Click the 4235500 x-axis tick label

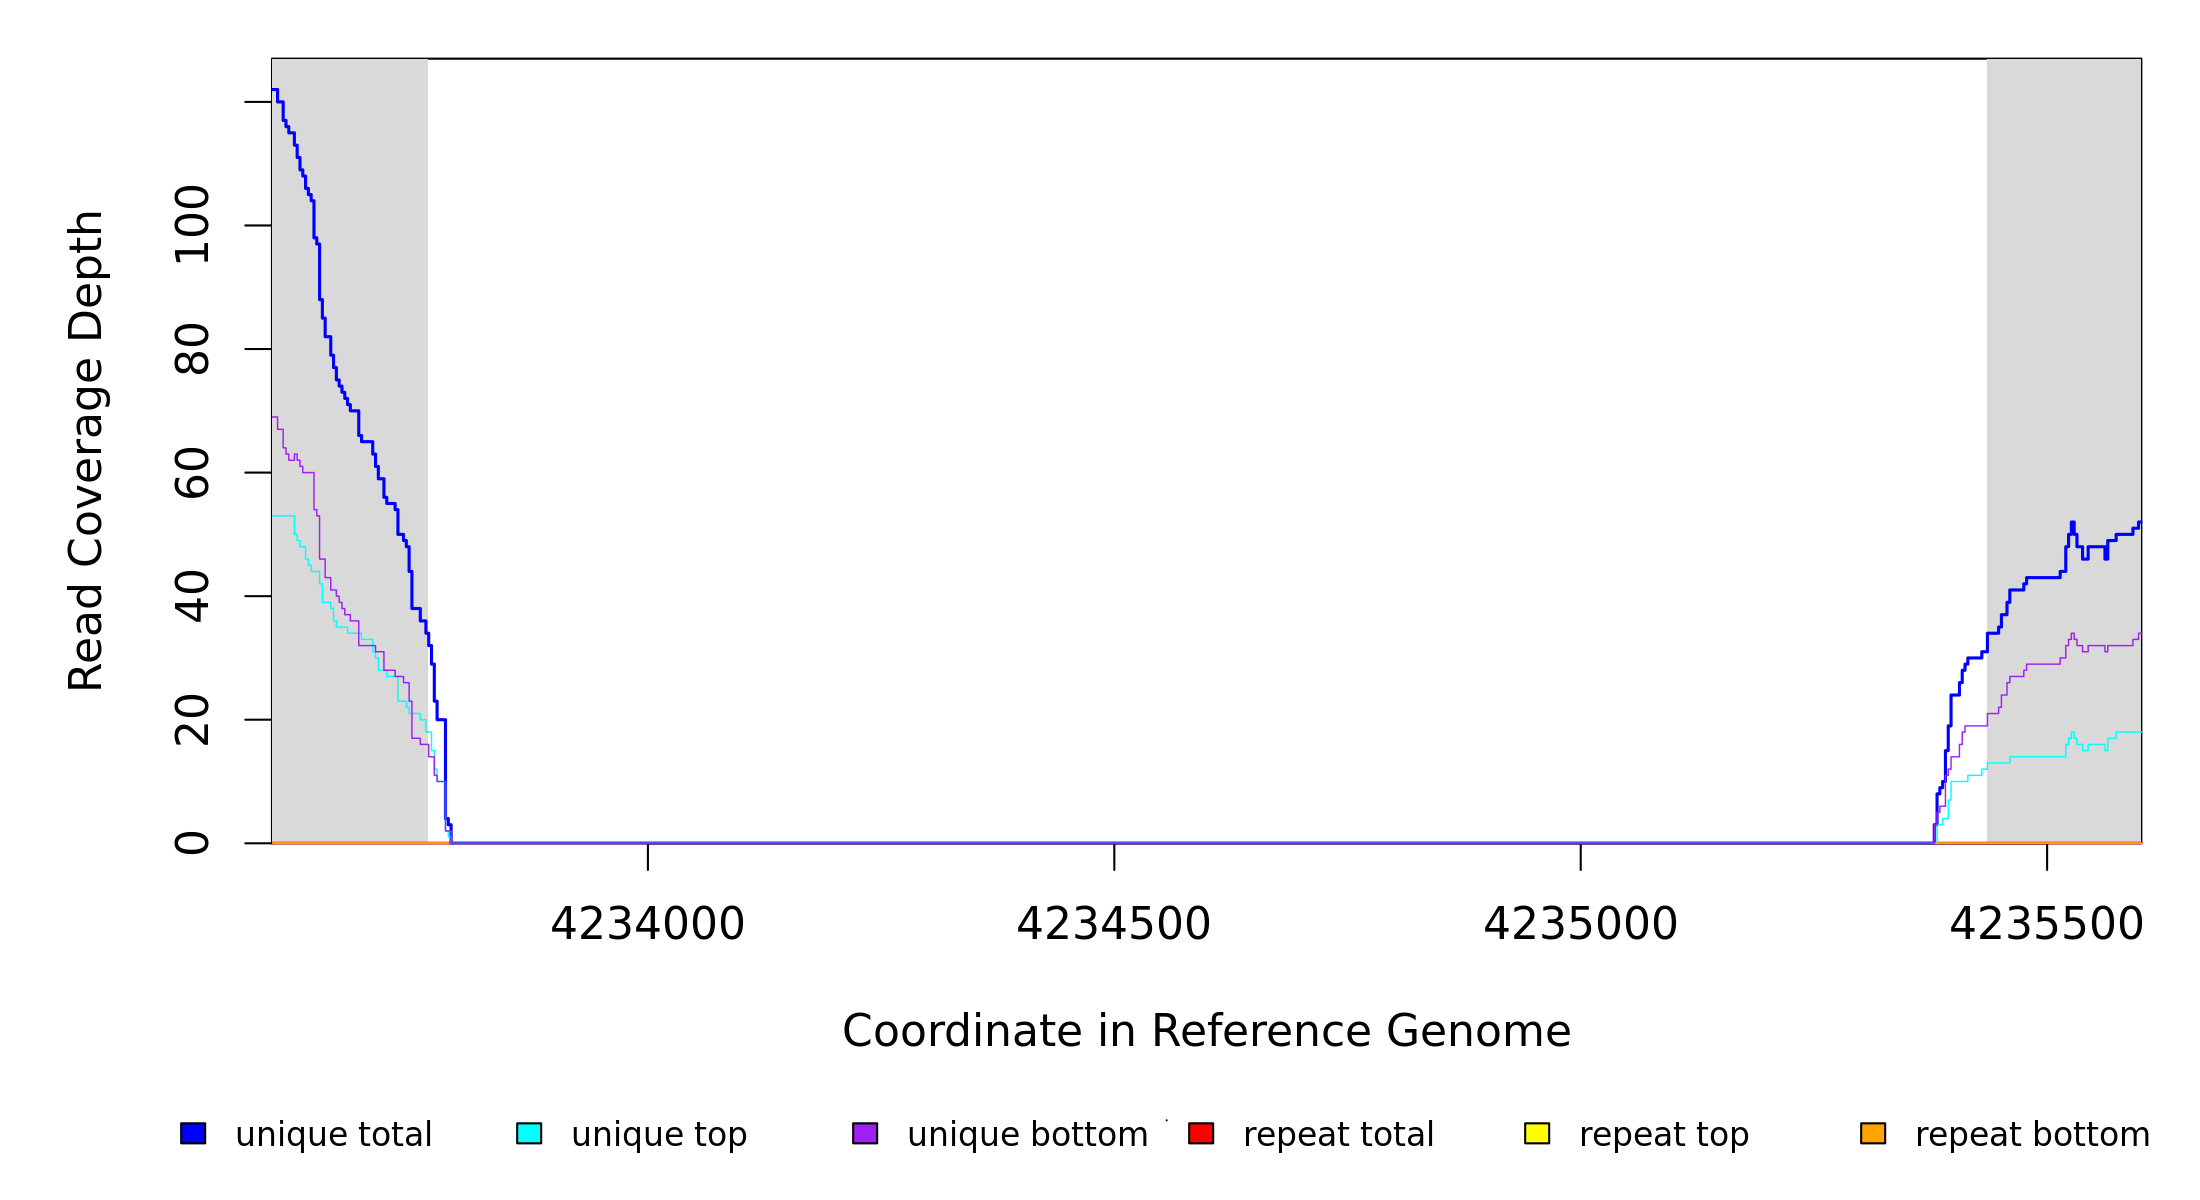click(x=2046, y=924)
